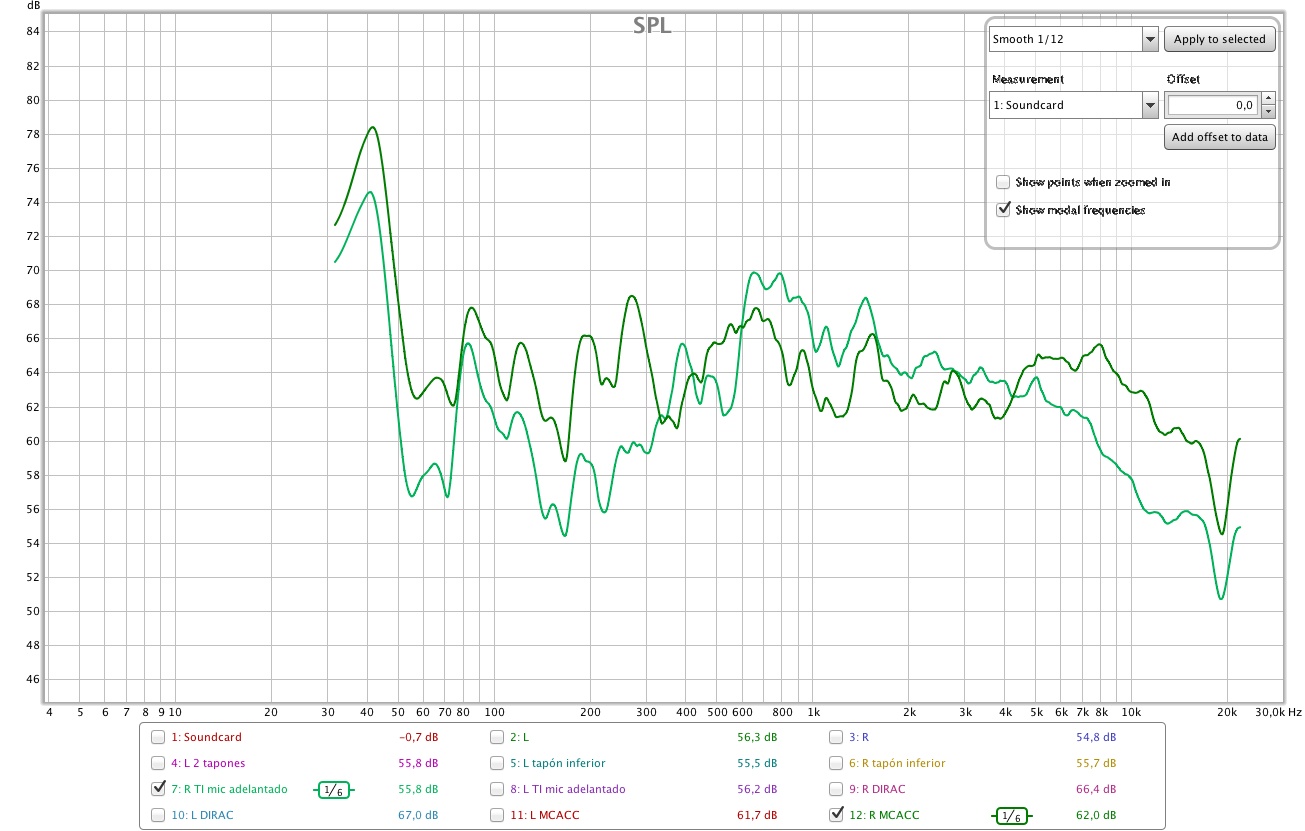
Task: Click the 30,0k Hz axis end label
Action: pyautogui.click(x=1278, y=712)
